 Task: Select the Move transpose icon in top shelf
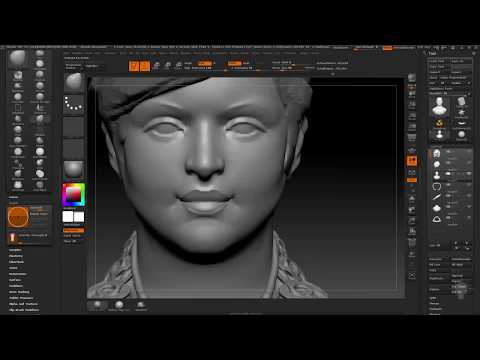156,65
